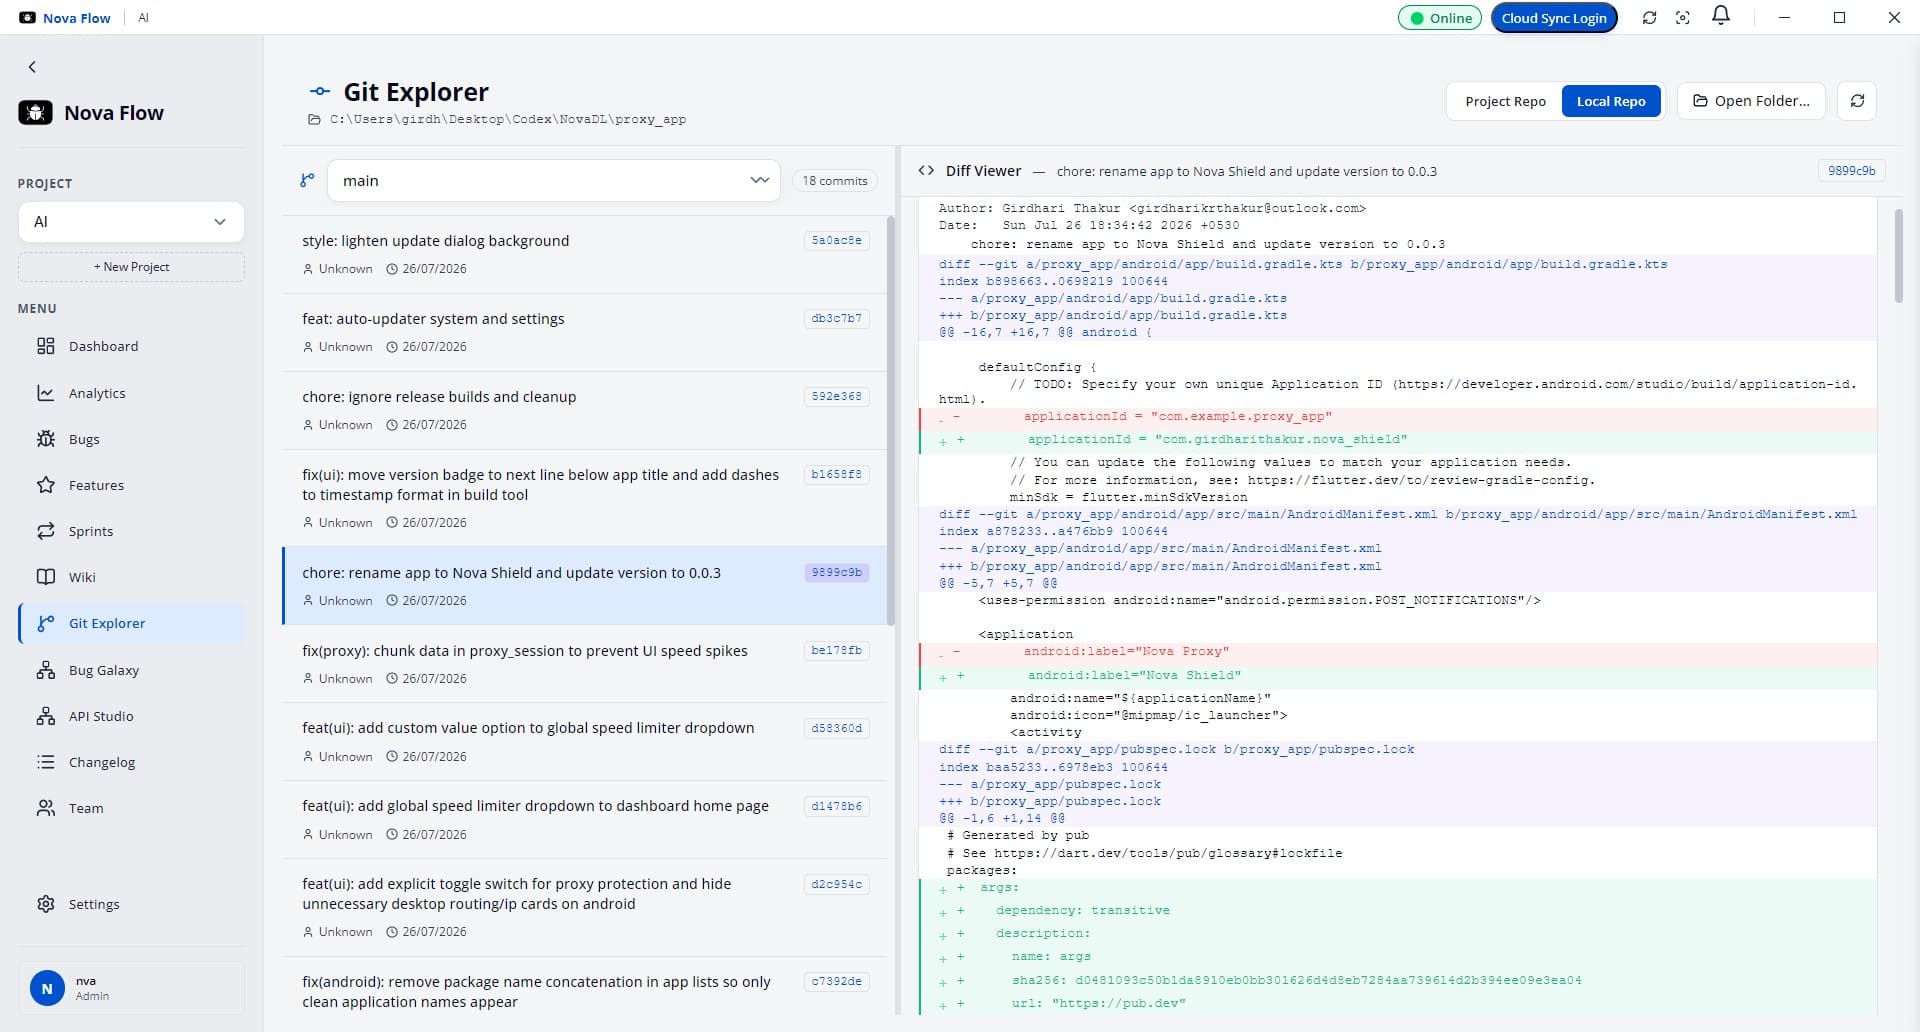The height and width of the screenshot is (1032, 1920).
Task: Click the 9899c9b hash in Diff Viewer header
Action: (1851, 171)
